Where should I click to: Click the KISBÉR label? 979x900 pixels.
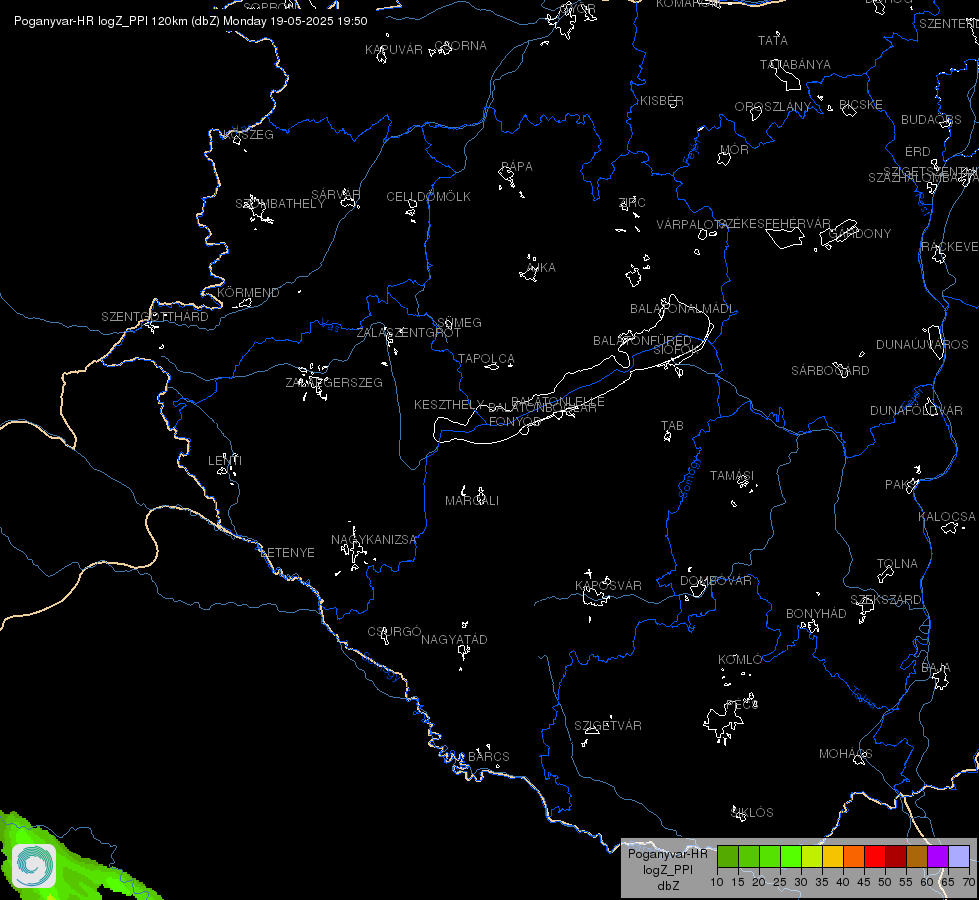[x=662, y=101]
